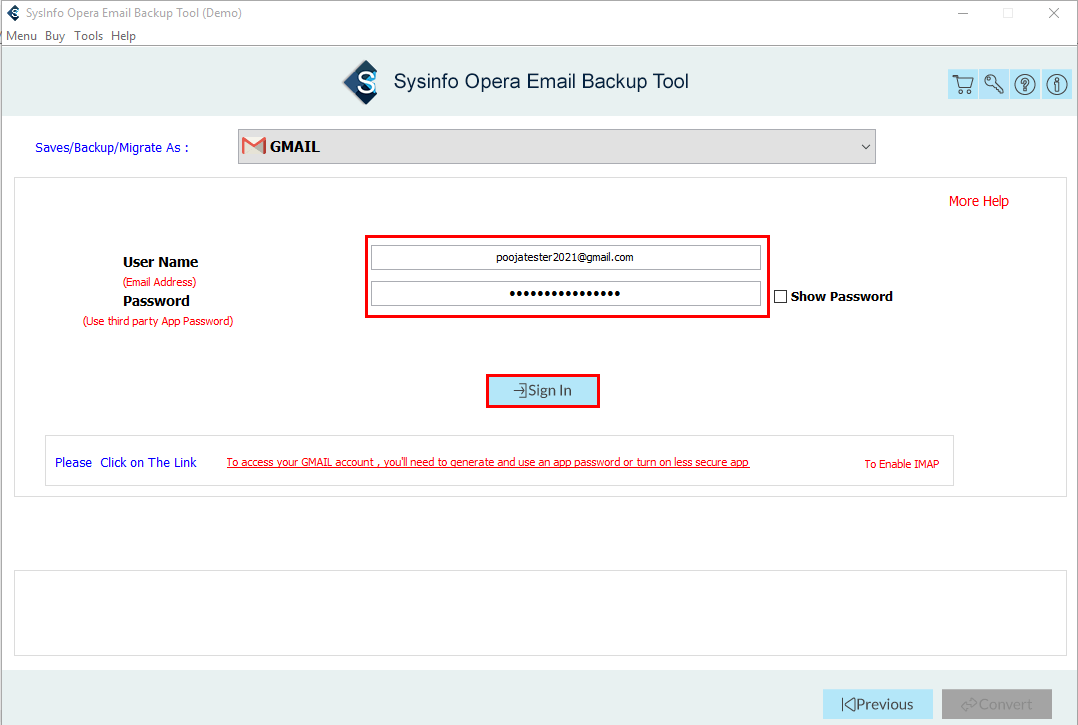Click the Sysinfo S logo in header
1078x725 pixels.
[x=362, y=82]
